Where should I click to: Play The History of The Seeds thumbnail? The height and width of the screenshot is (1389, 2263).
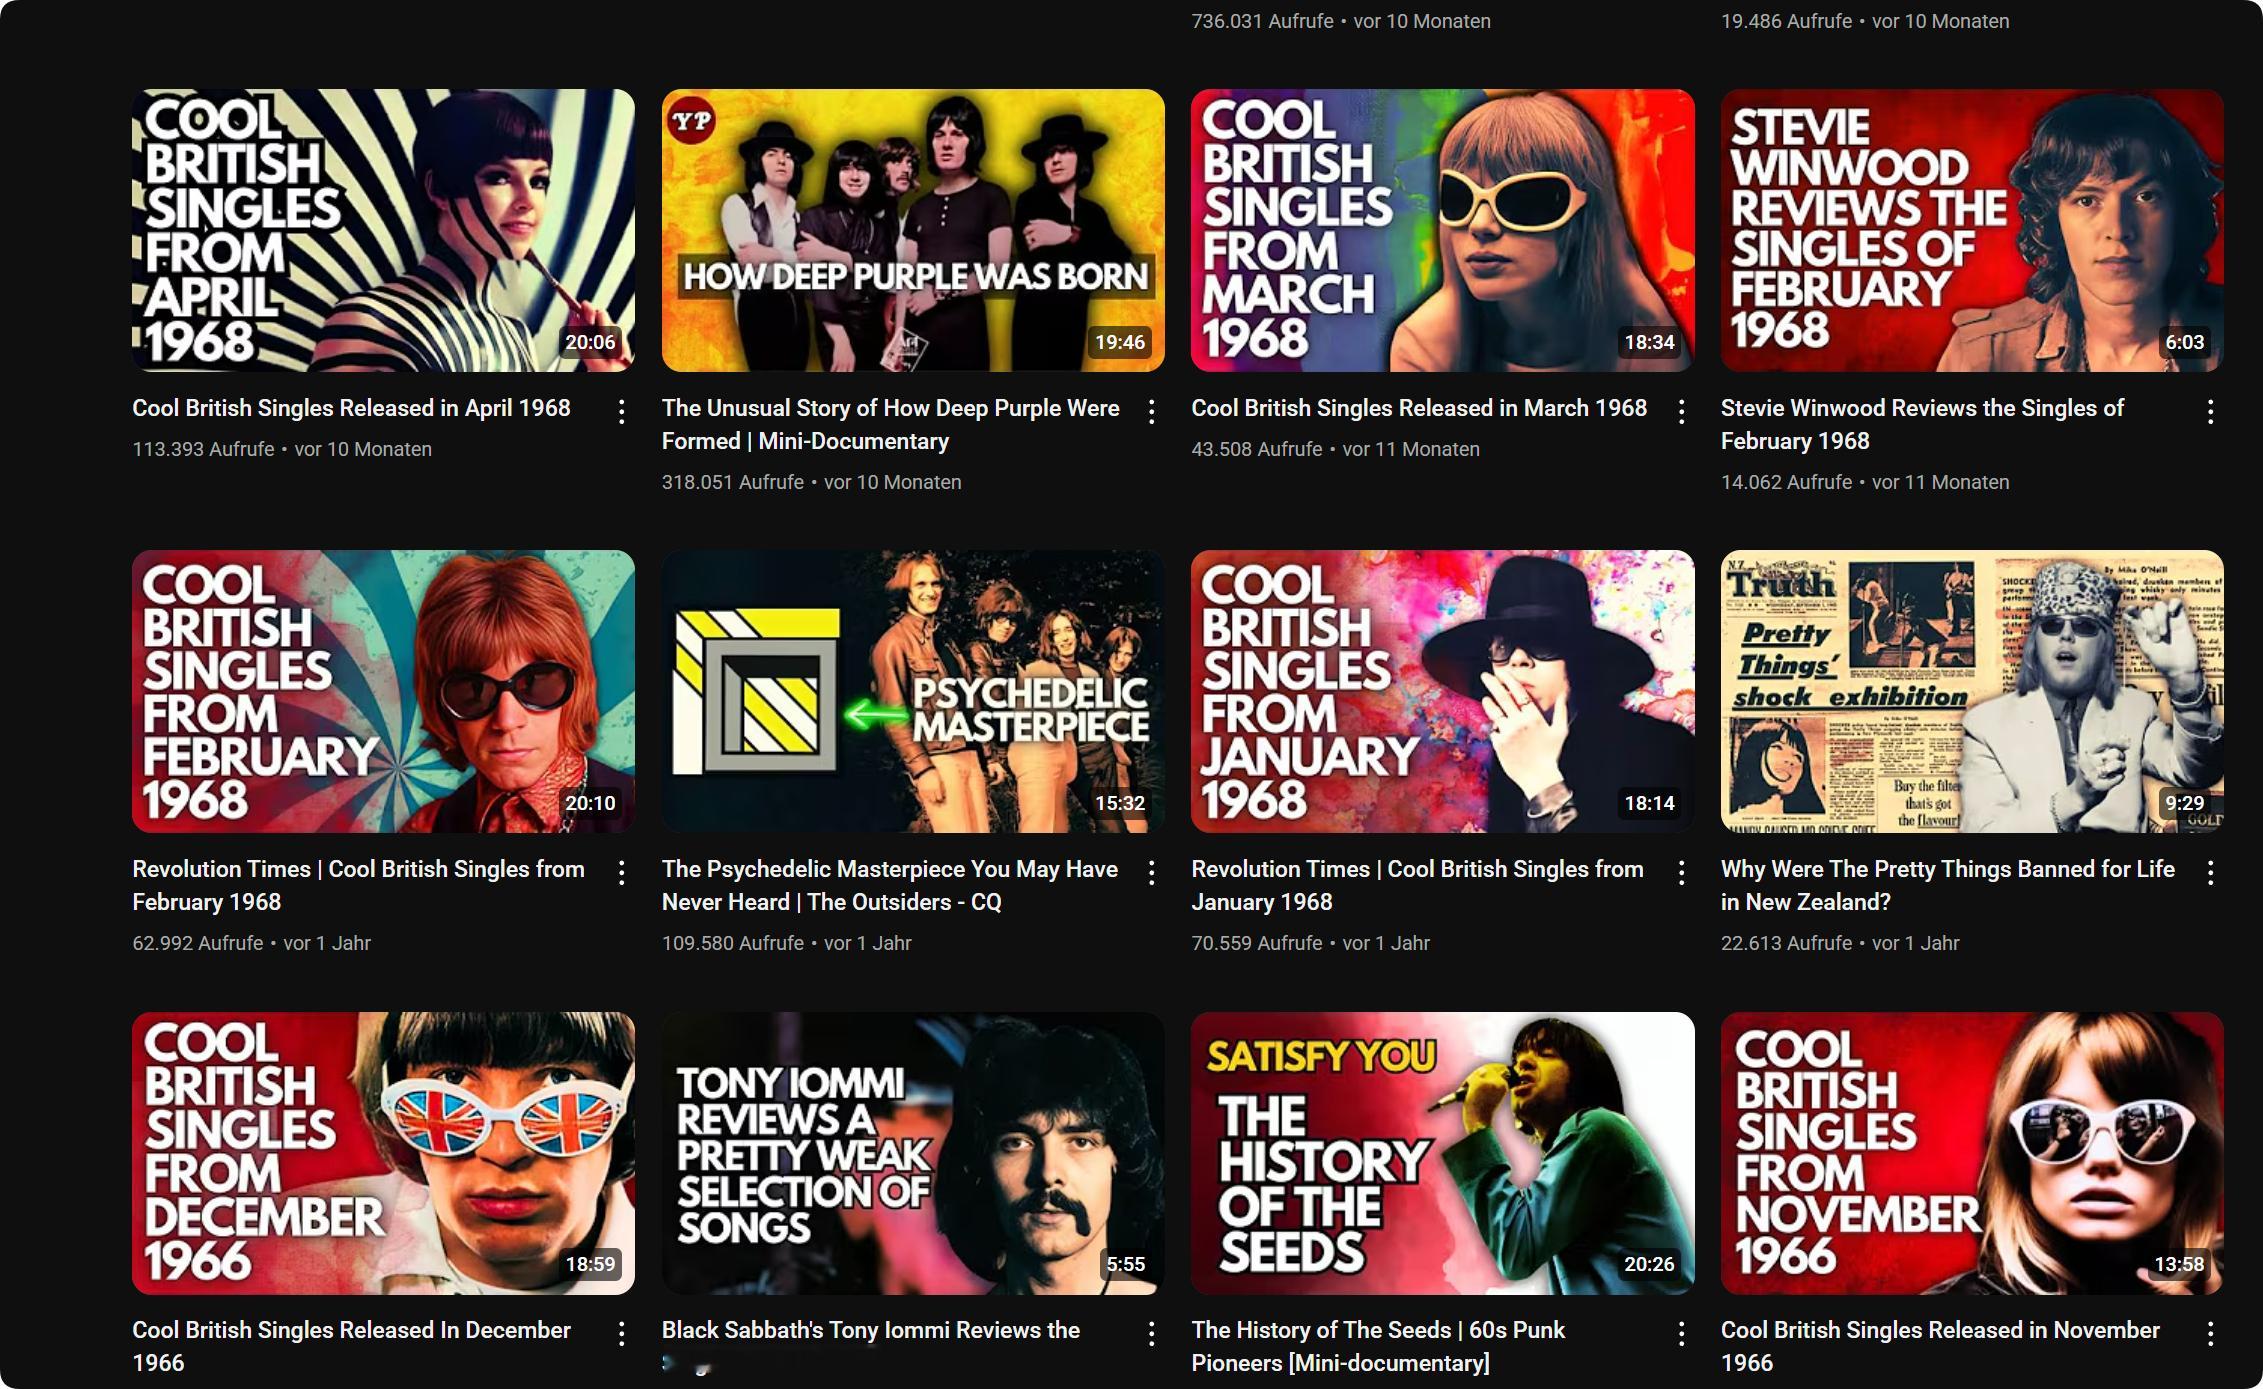coord(1442,1153)
